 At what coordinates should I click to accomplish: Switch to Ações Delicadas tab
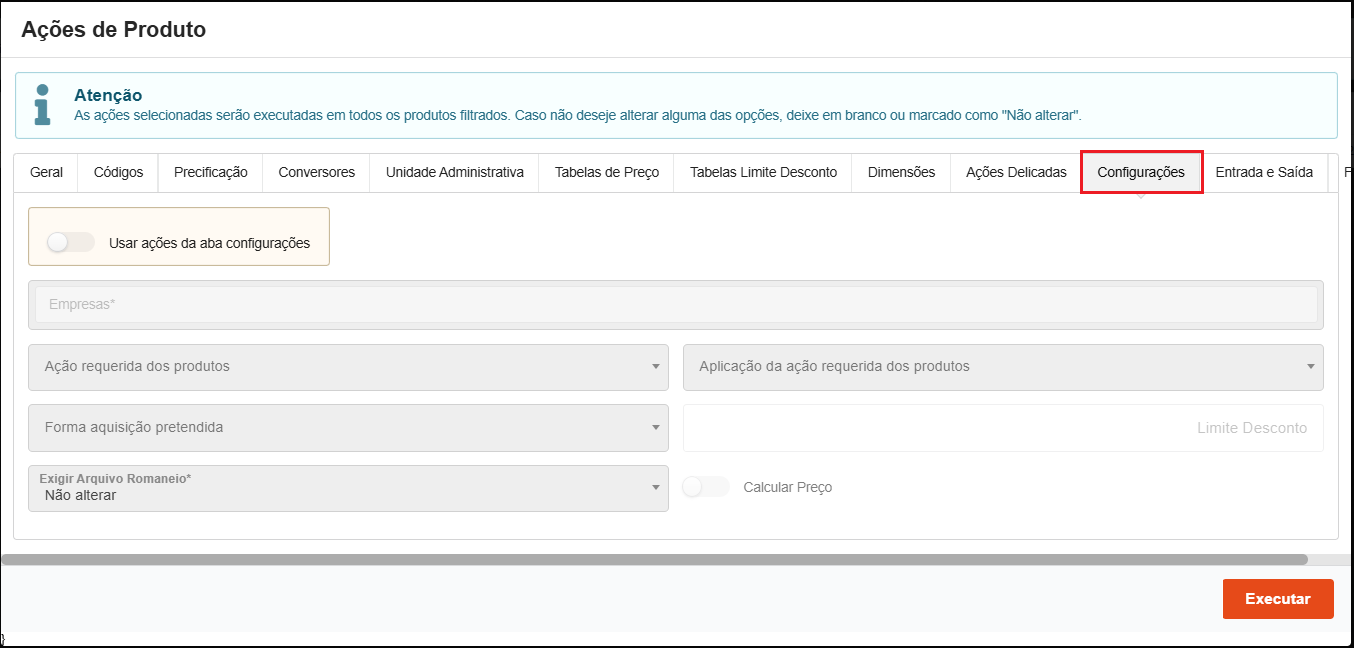pyautogui.click(x=1016, y=172)
